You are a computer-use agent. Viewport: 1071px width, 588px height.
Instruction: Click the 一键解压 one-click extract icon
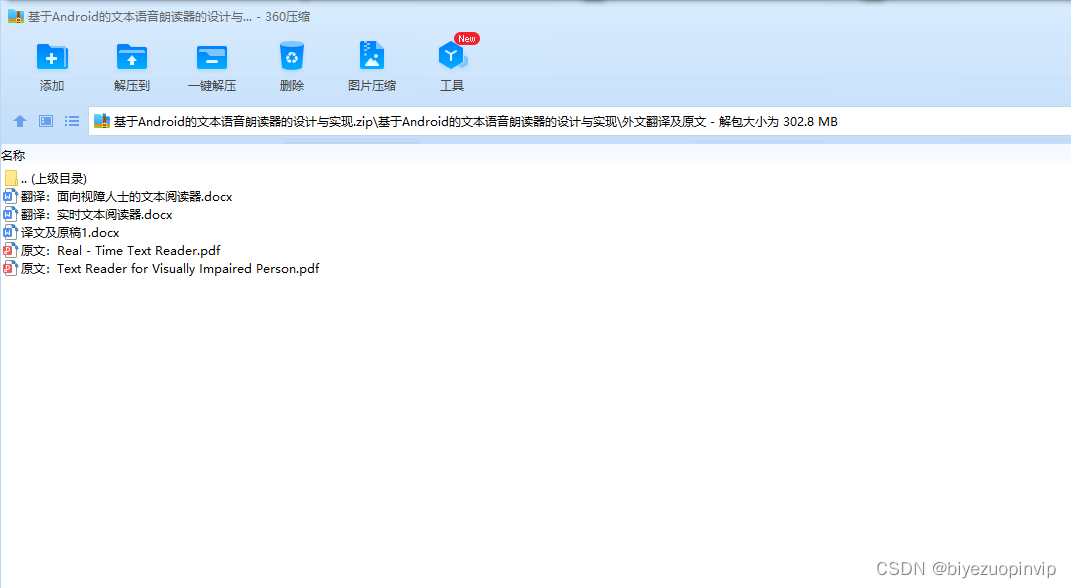click(x=212, y=57)
